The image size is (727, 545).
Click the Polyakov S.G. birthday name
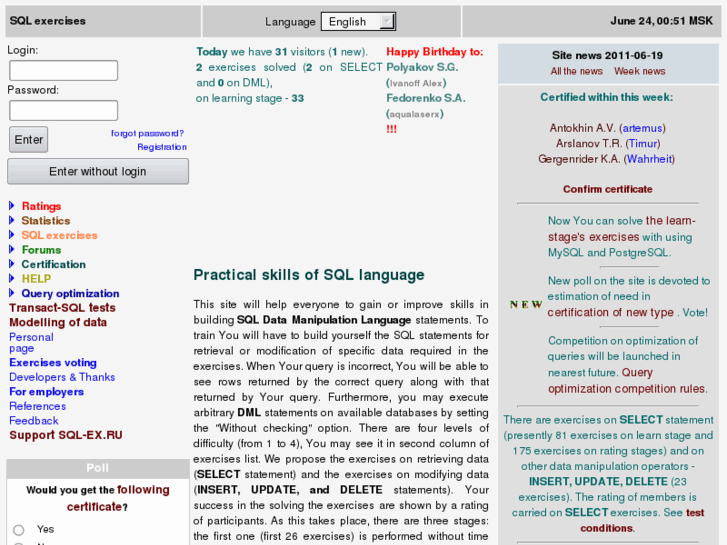click(422, 67)
